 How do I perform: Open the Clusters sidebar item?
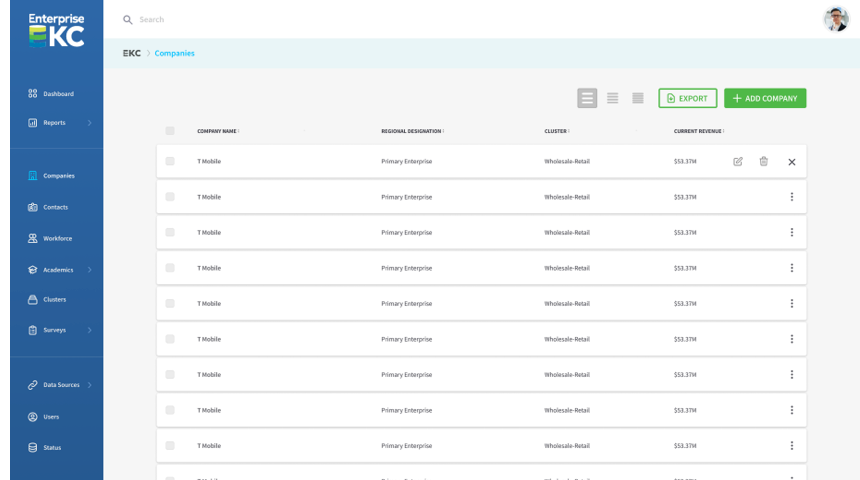[53, 299]
